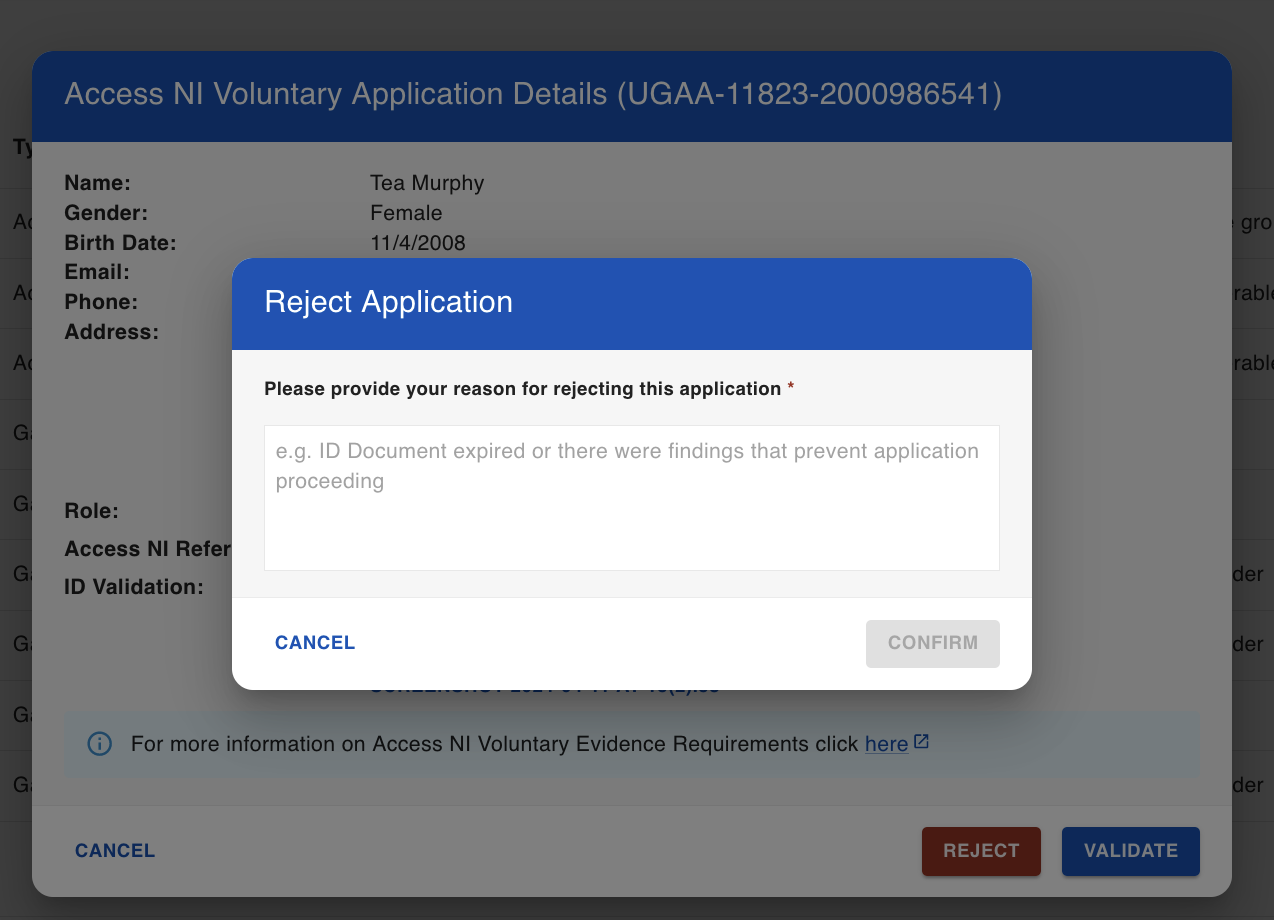Select the 'Reject Application' dialog title

coord(388,302)
